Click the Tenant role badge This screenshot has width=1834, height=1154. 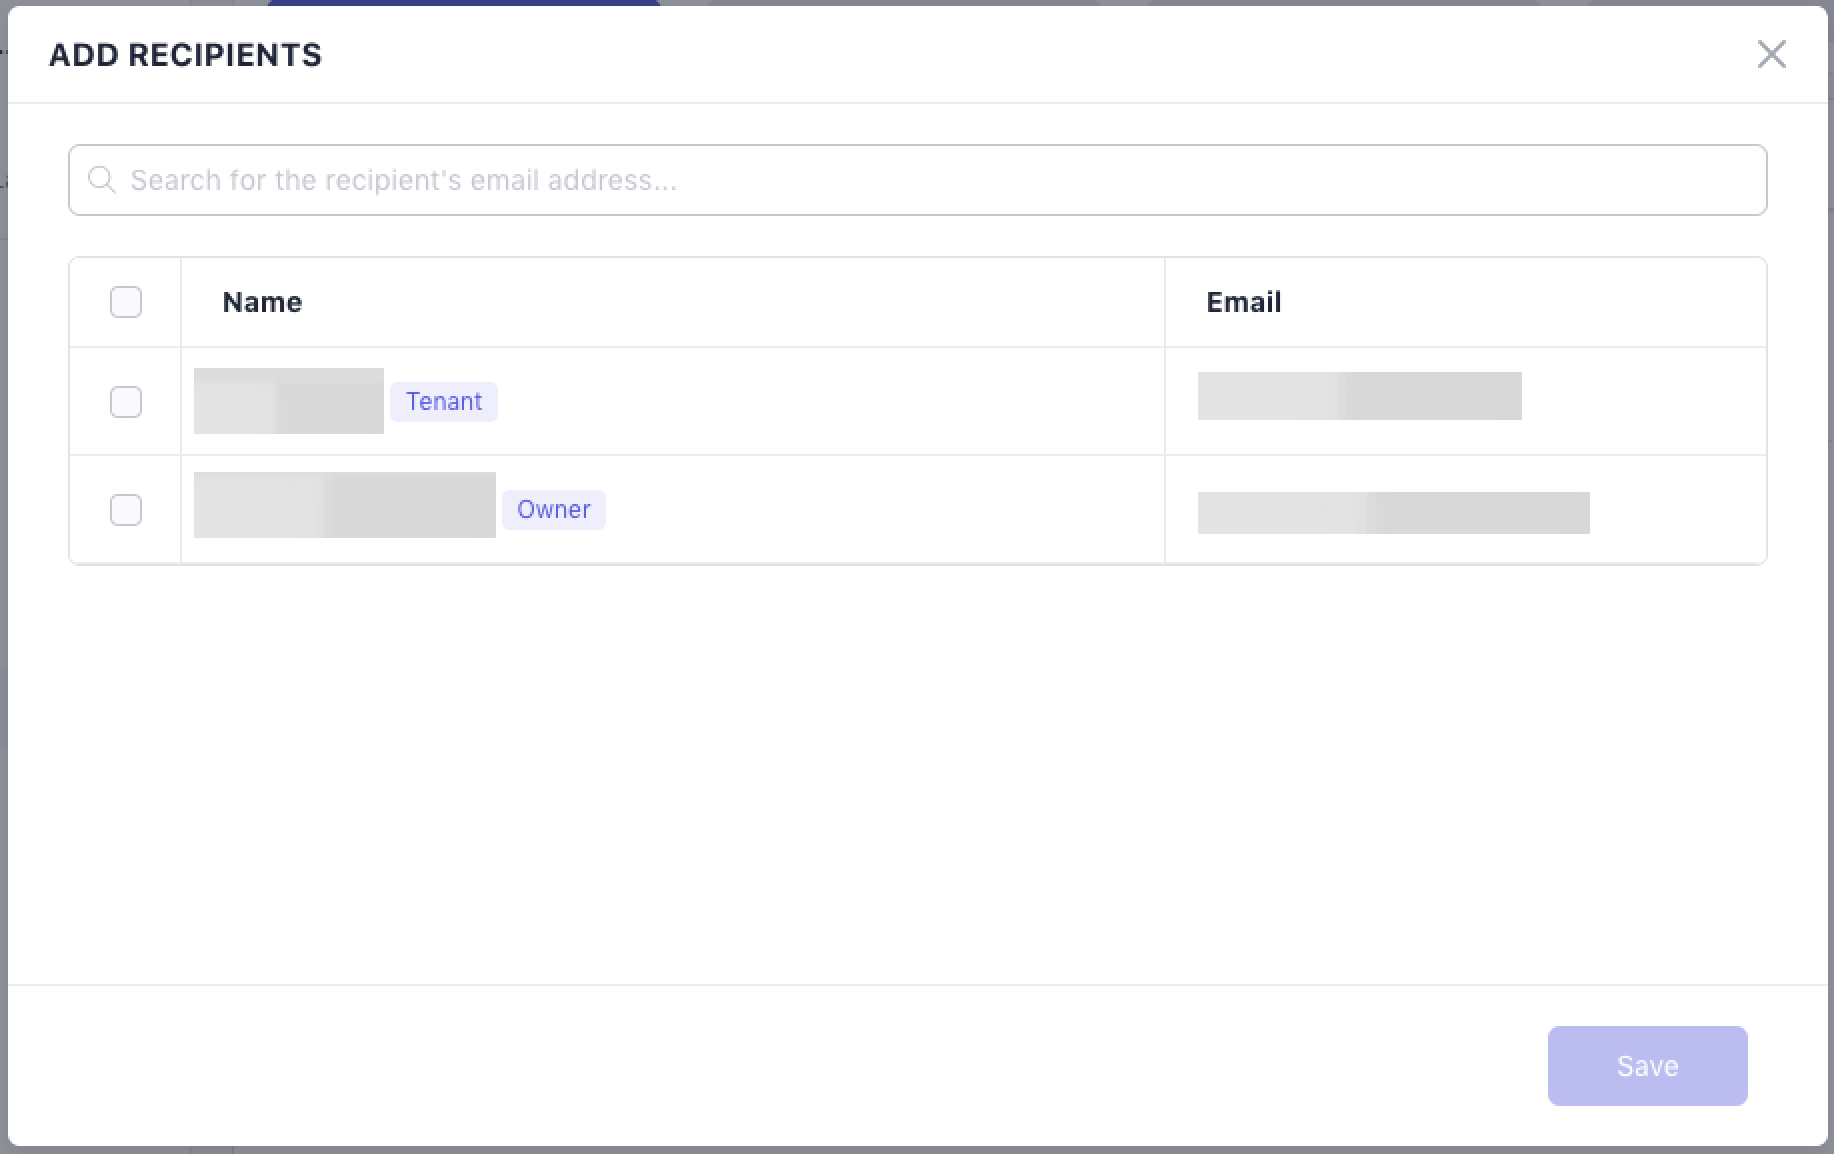click(x=444, y=402)
